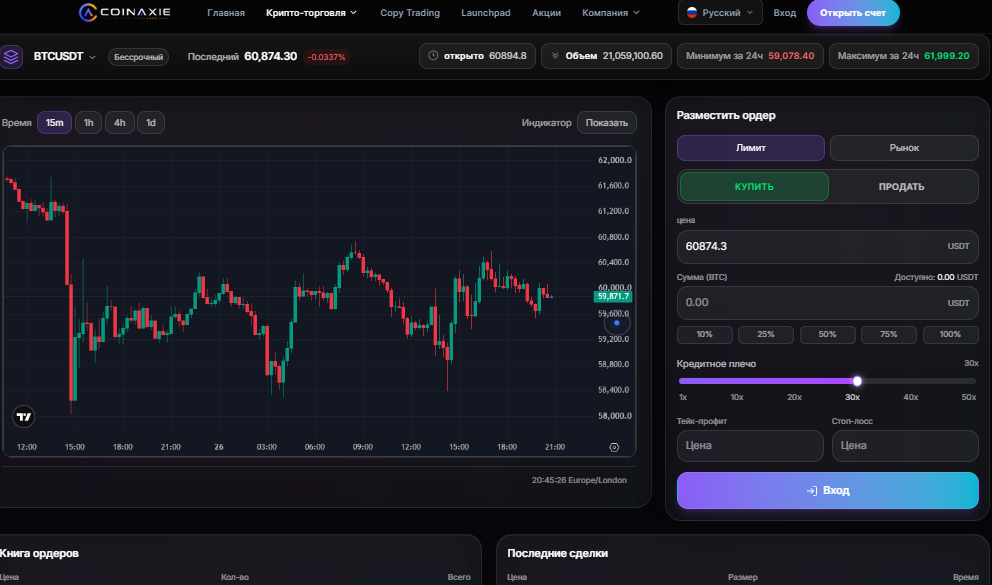The image size is (992, 585).
Task: Click the Coinaxie logo
Action: click(125, 12)
